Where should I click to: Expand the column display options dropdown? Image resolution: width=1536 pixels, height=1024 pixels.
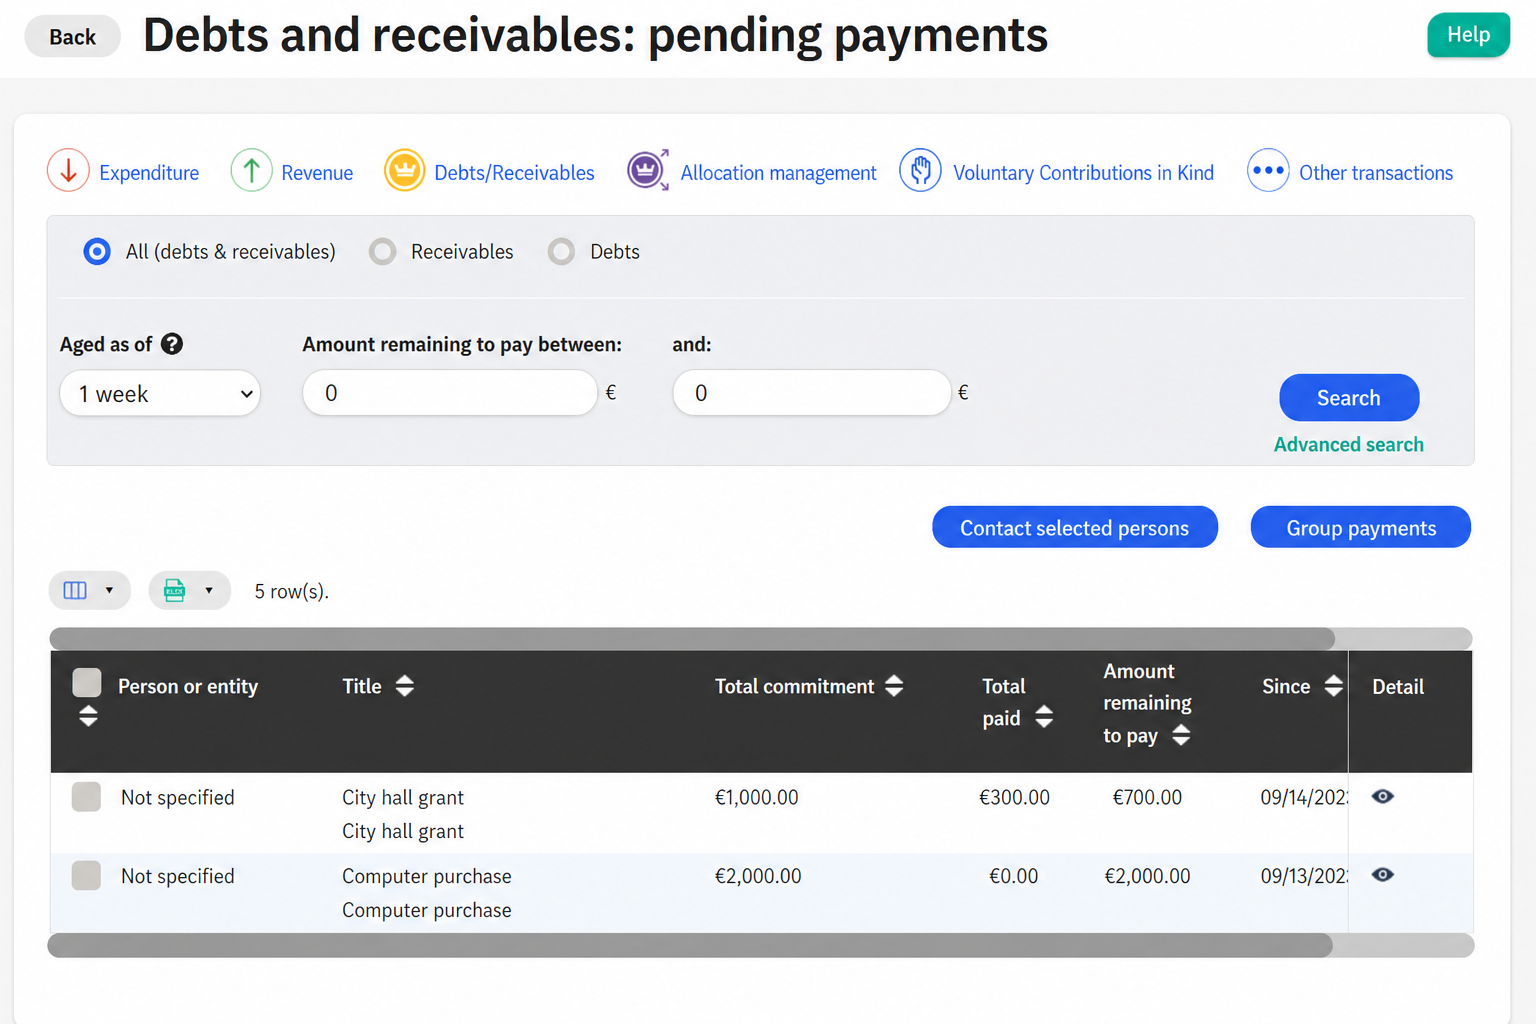coord(90,590)
